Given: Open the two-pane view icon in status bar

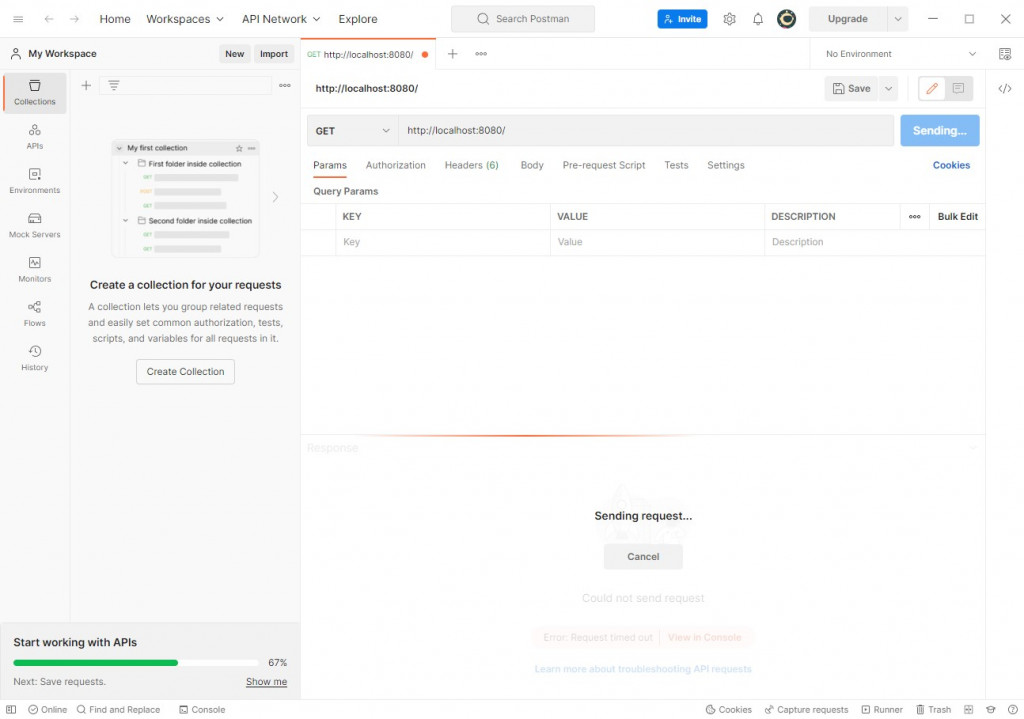Looking at the screenshot, I should pyautogui.click(x=968, y=709).
